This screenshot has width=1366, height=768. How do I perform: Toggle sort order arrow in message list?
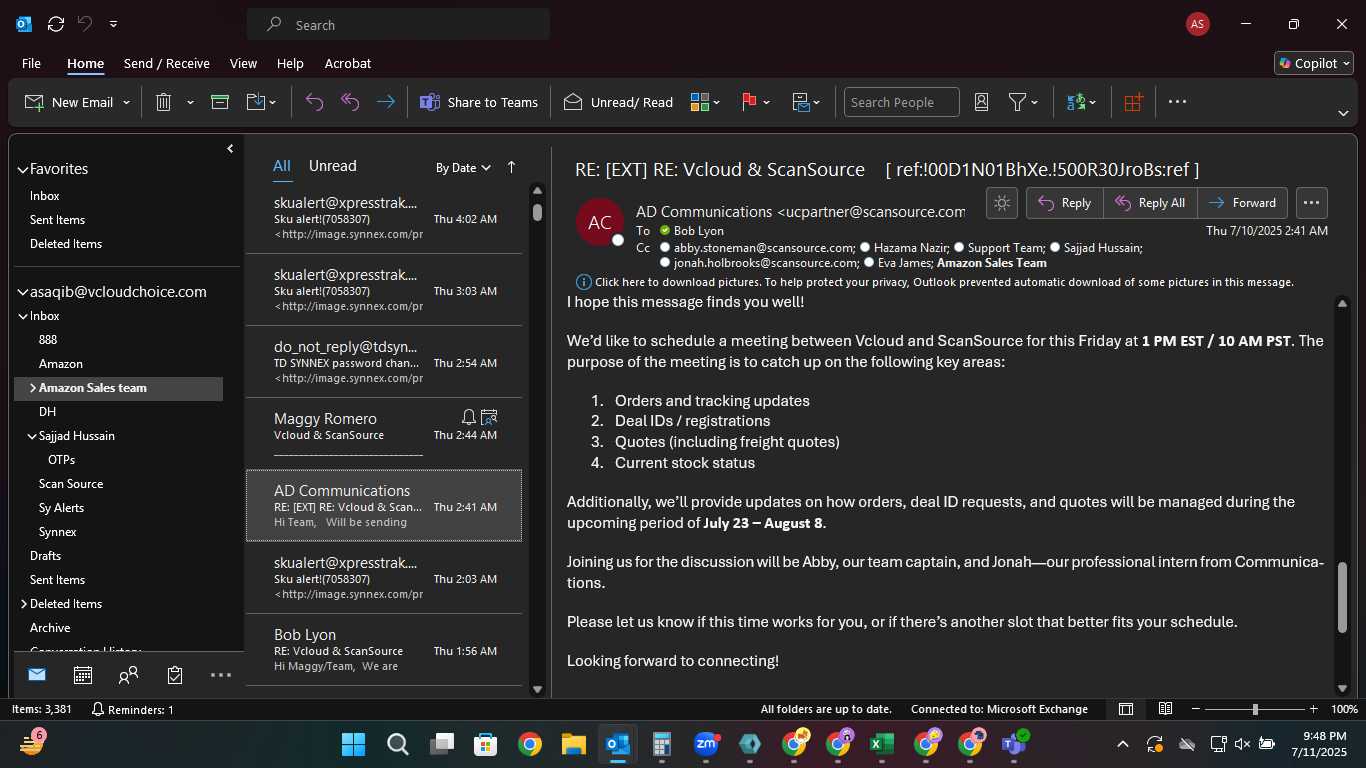[x=512, y=167]
